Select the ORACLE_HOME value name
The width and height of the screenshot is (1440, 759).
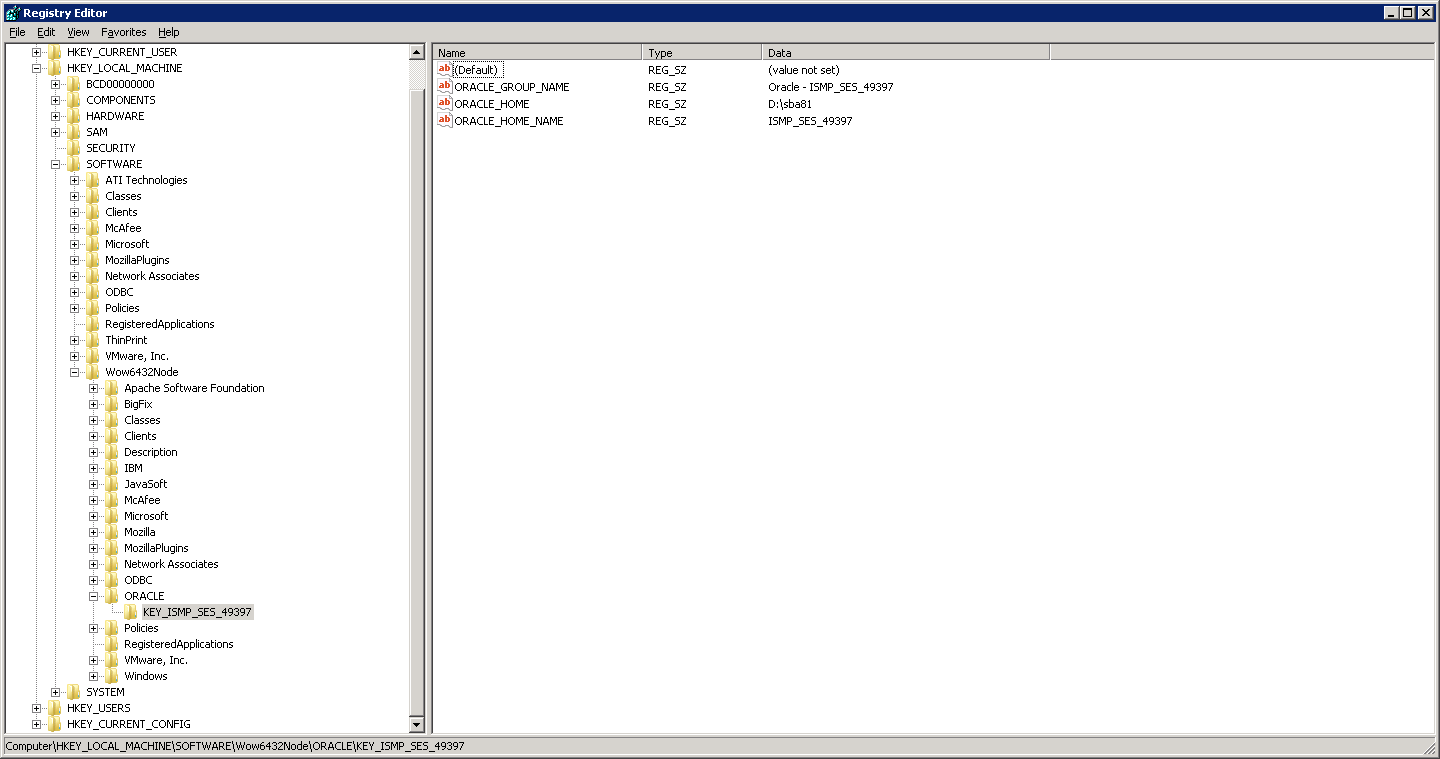492,104
